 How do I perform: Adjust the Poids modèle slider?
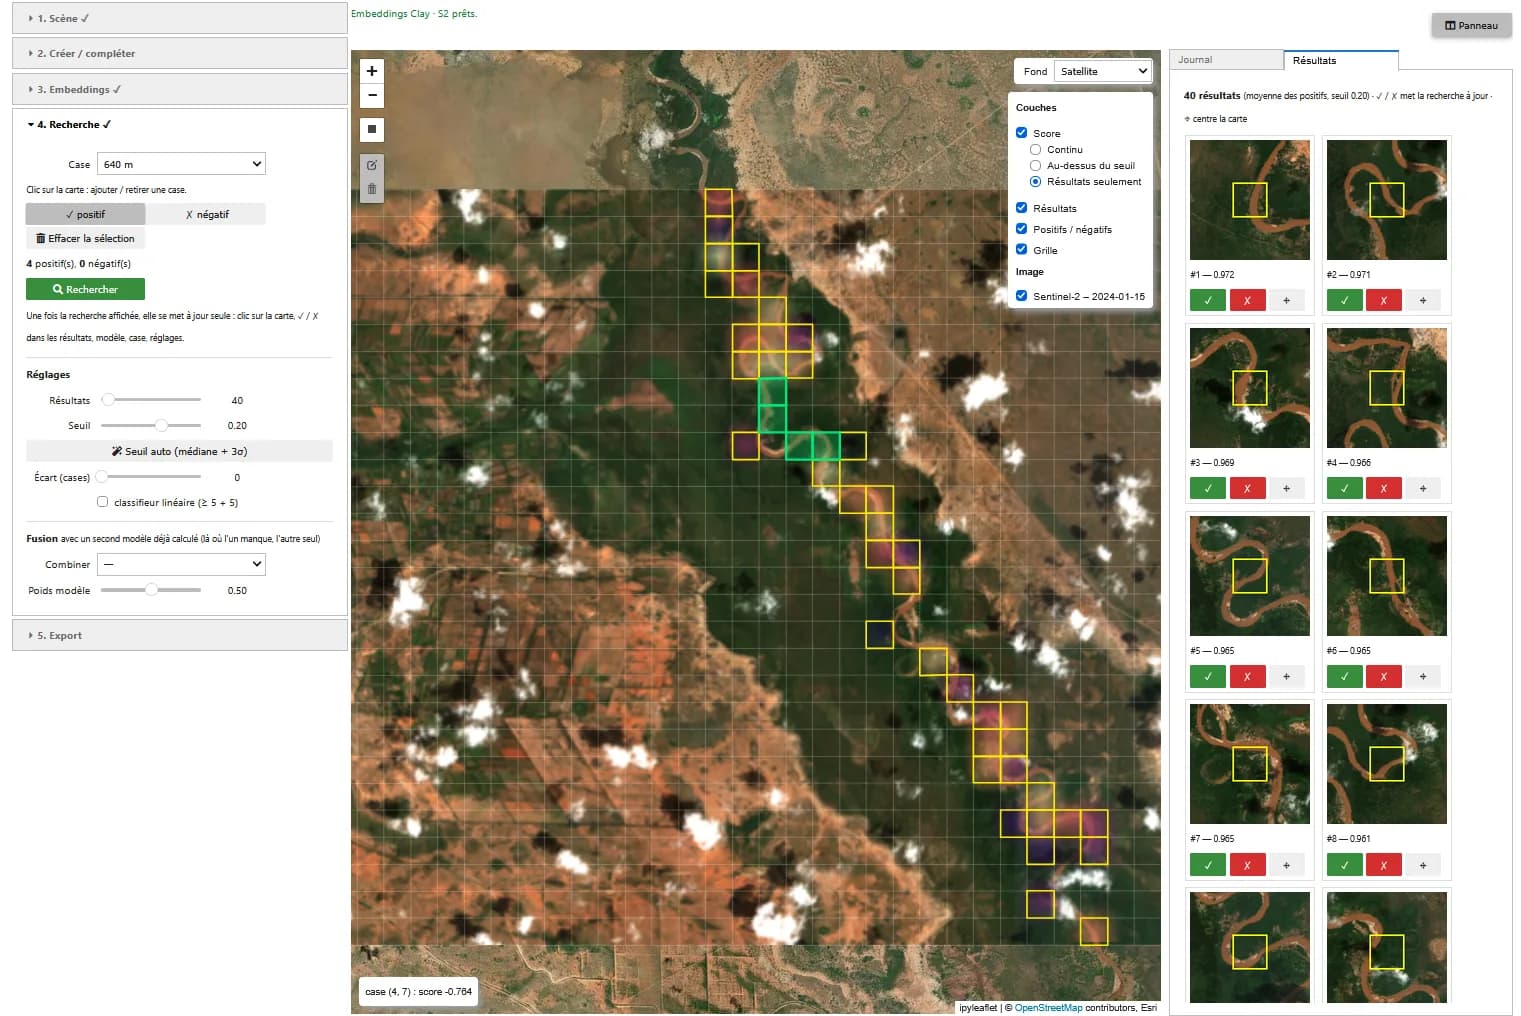151,590
